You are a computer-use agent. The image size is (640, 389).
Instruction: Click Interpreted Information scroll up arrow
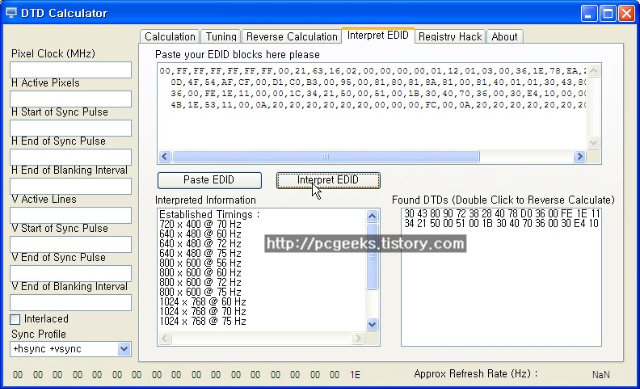372,216
